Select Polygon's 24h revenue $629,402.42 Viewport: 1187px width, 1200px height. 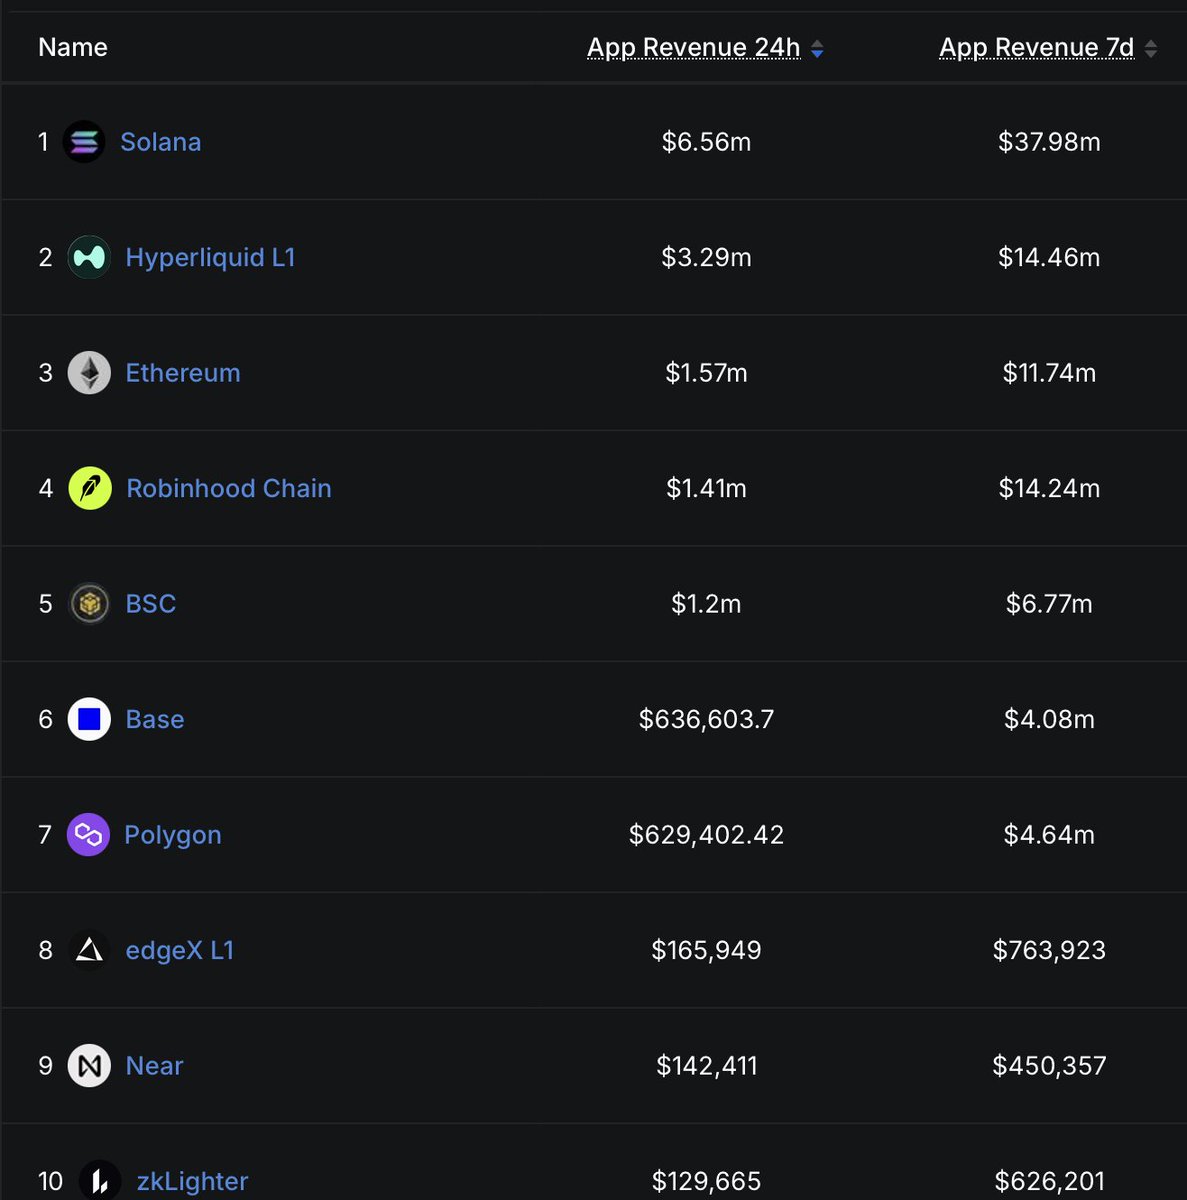[x=706, y=835]
